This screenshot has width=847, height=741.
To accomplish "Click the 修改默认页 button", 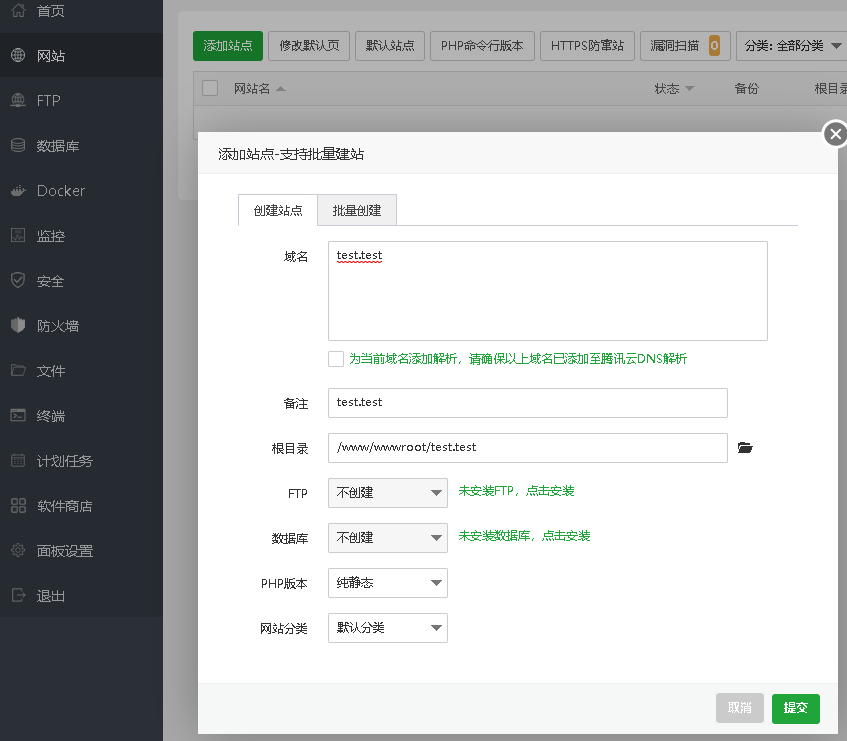I will click(x=309, y=46).
